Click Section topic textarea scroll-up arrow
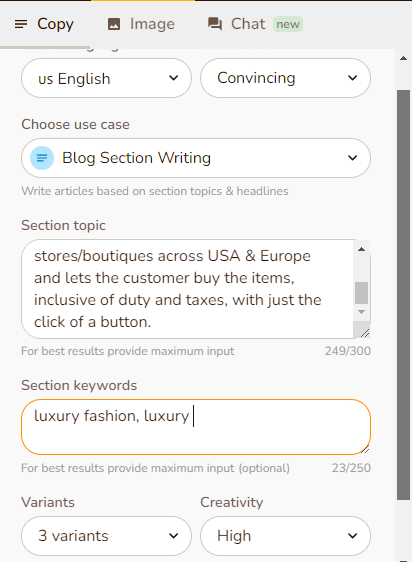This screenshot has height=562, width=412. [361, 249]
